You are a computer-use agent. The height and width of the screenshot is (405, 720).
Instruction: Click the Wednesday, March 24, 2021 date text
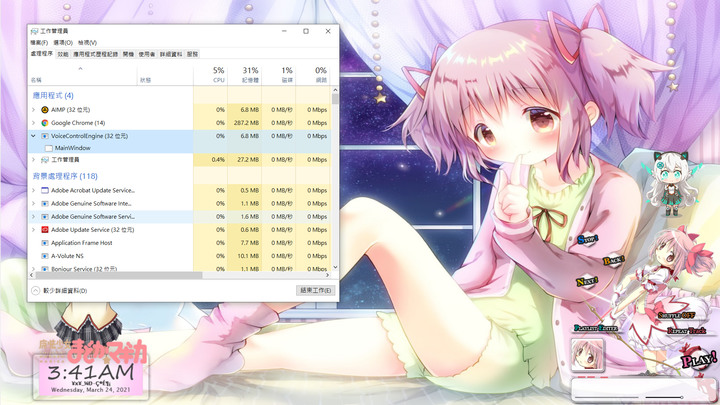tap(90, 390)
